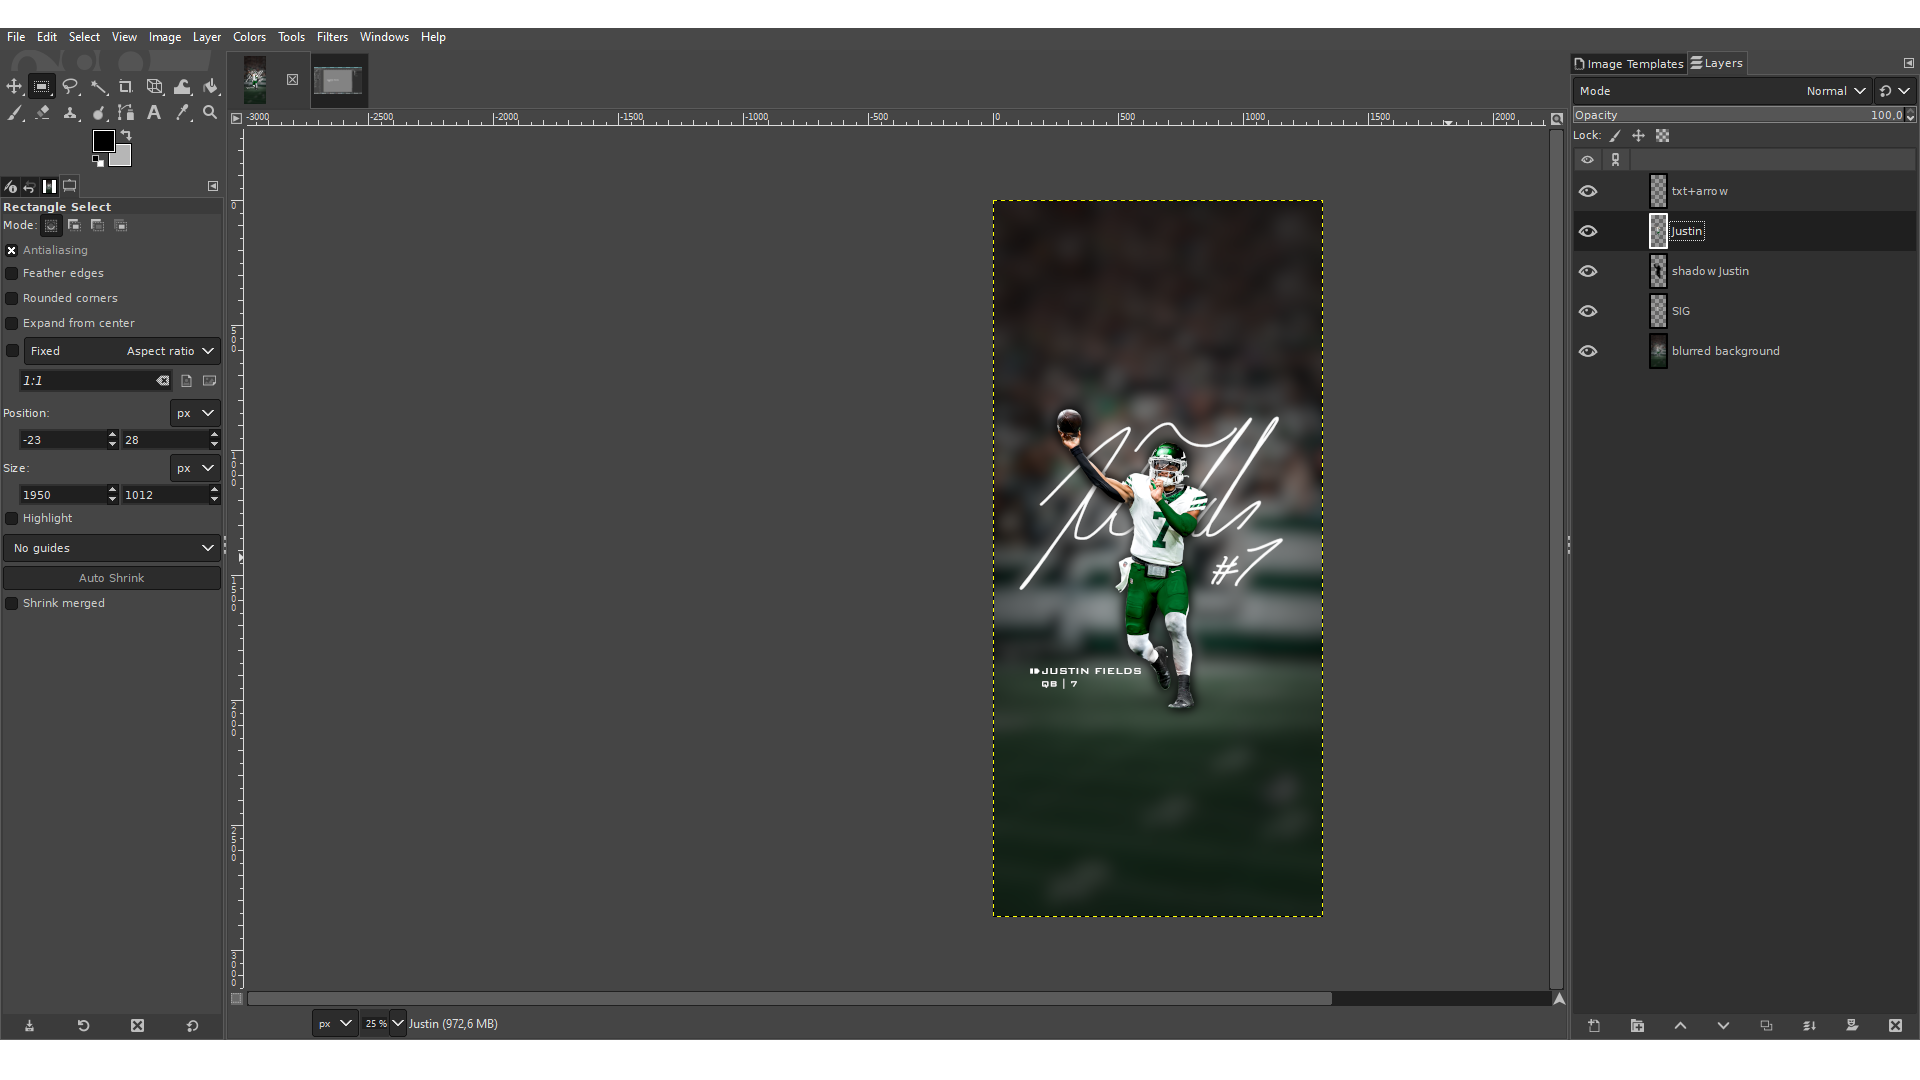Open the No guides dropdown
This screenshot has width=1920, height=1080.
111,548
